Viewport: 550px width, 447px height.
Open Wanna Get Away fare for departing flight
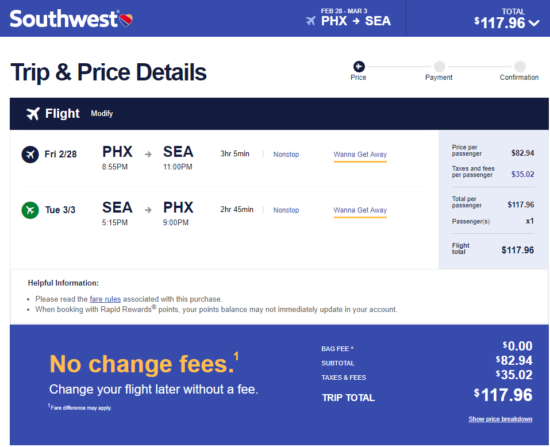click(x=360, y=154)
